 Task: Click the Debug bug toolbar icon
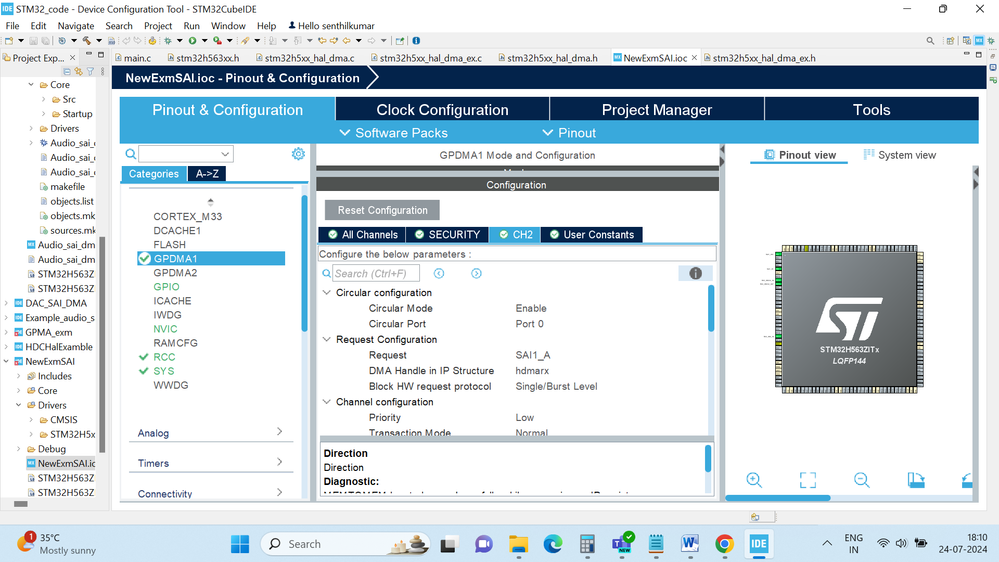[168, 41]
